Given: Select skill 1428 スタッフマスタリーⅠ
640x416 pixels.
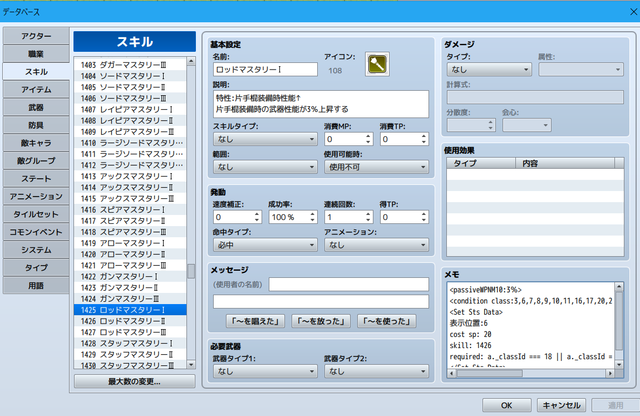Looking at the screenshot, I should (x=130, y=343).
